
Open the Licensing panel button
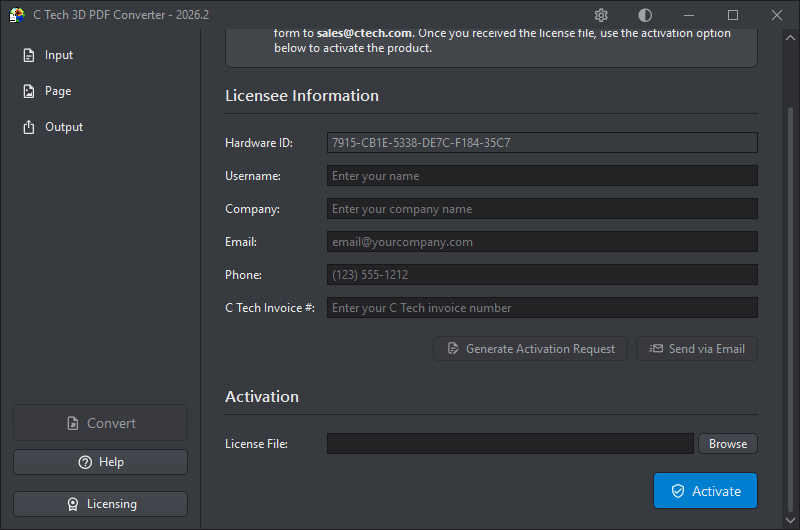coord(101,504)
